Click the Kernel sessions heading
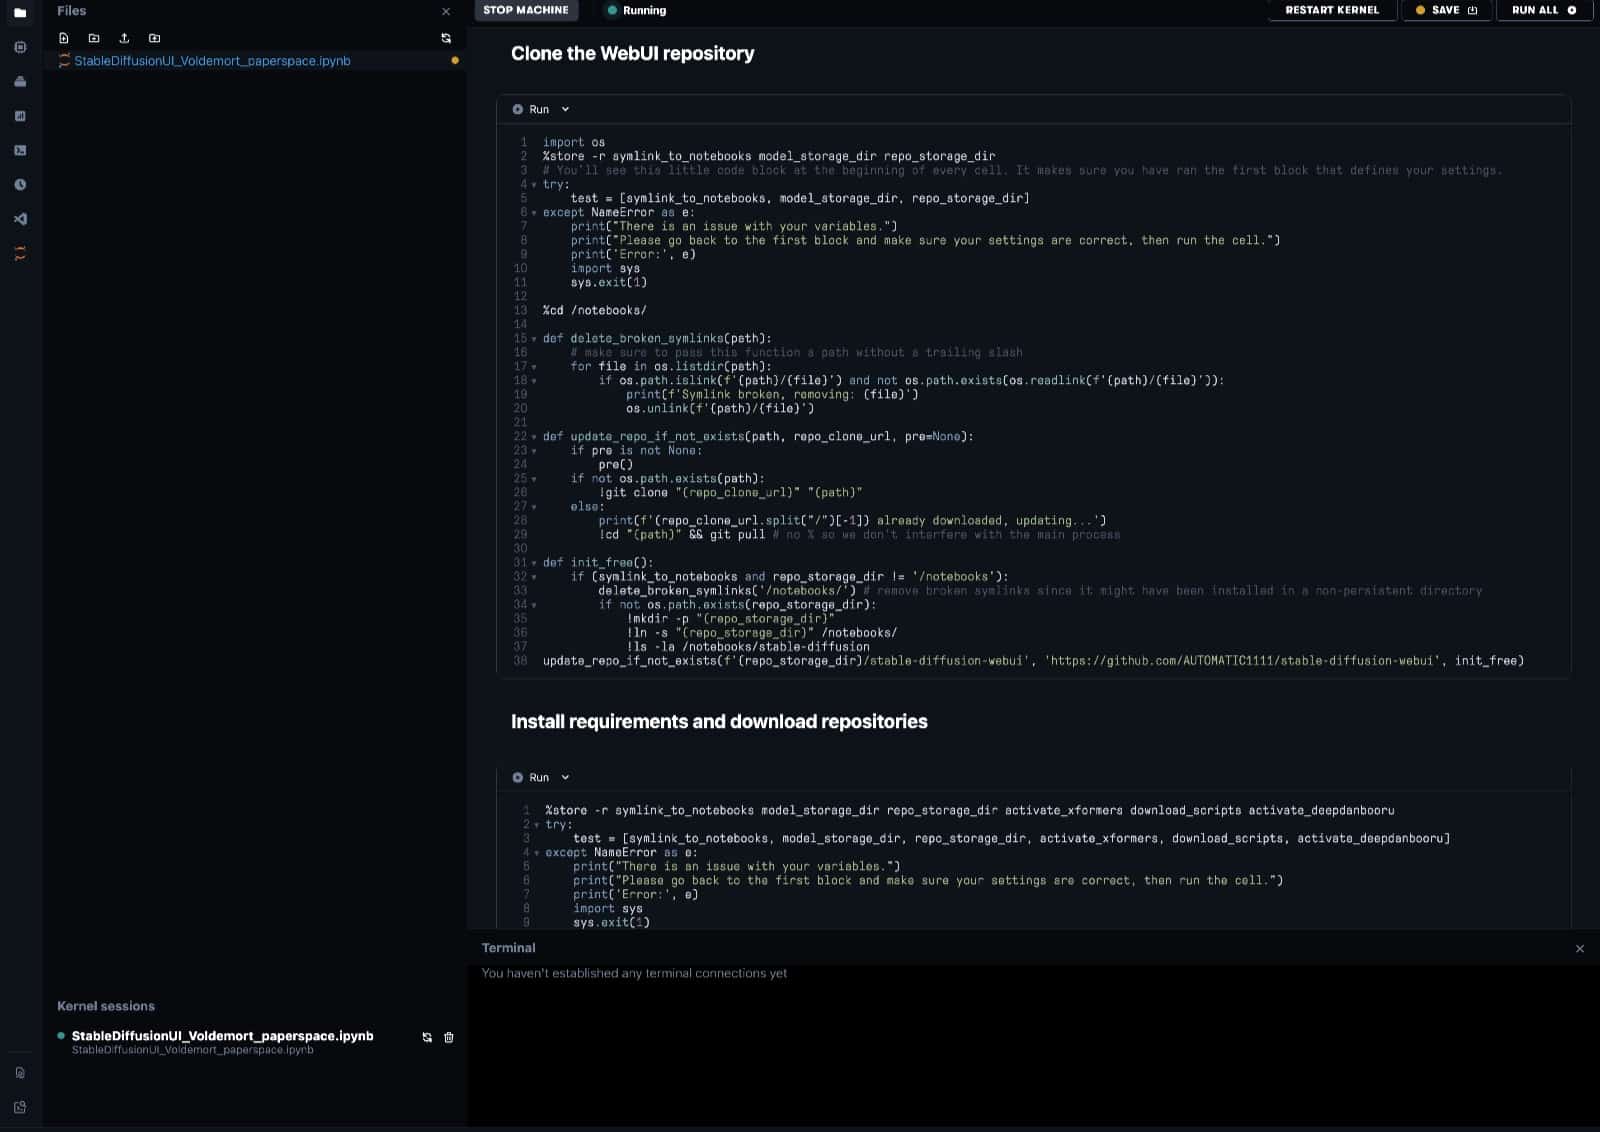Image resolution: width=1600 pixels, height=1132 pixels. (106, 1006)
